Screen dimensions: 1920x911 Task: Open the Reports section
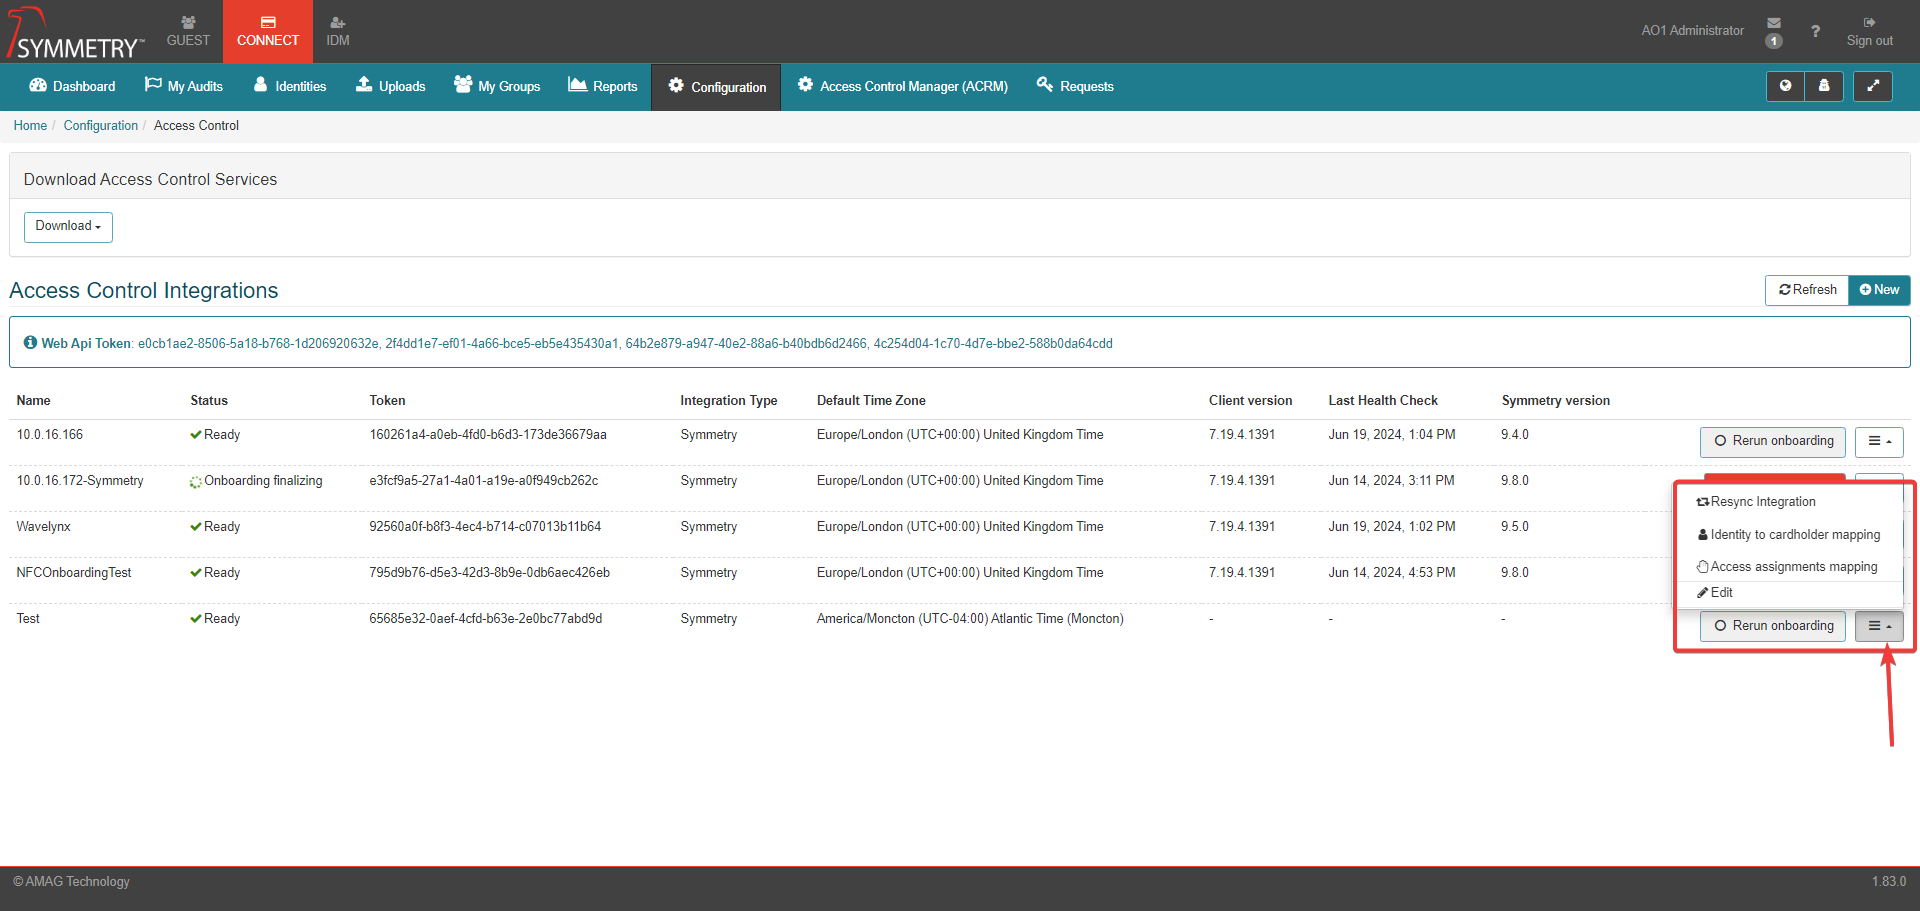point(603,86)
